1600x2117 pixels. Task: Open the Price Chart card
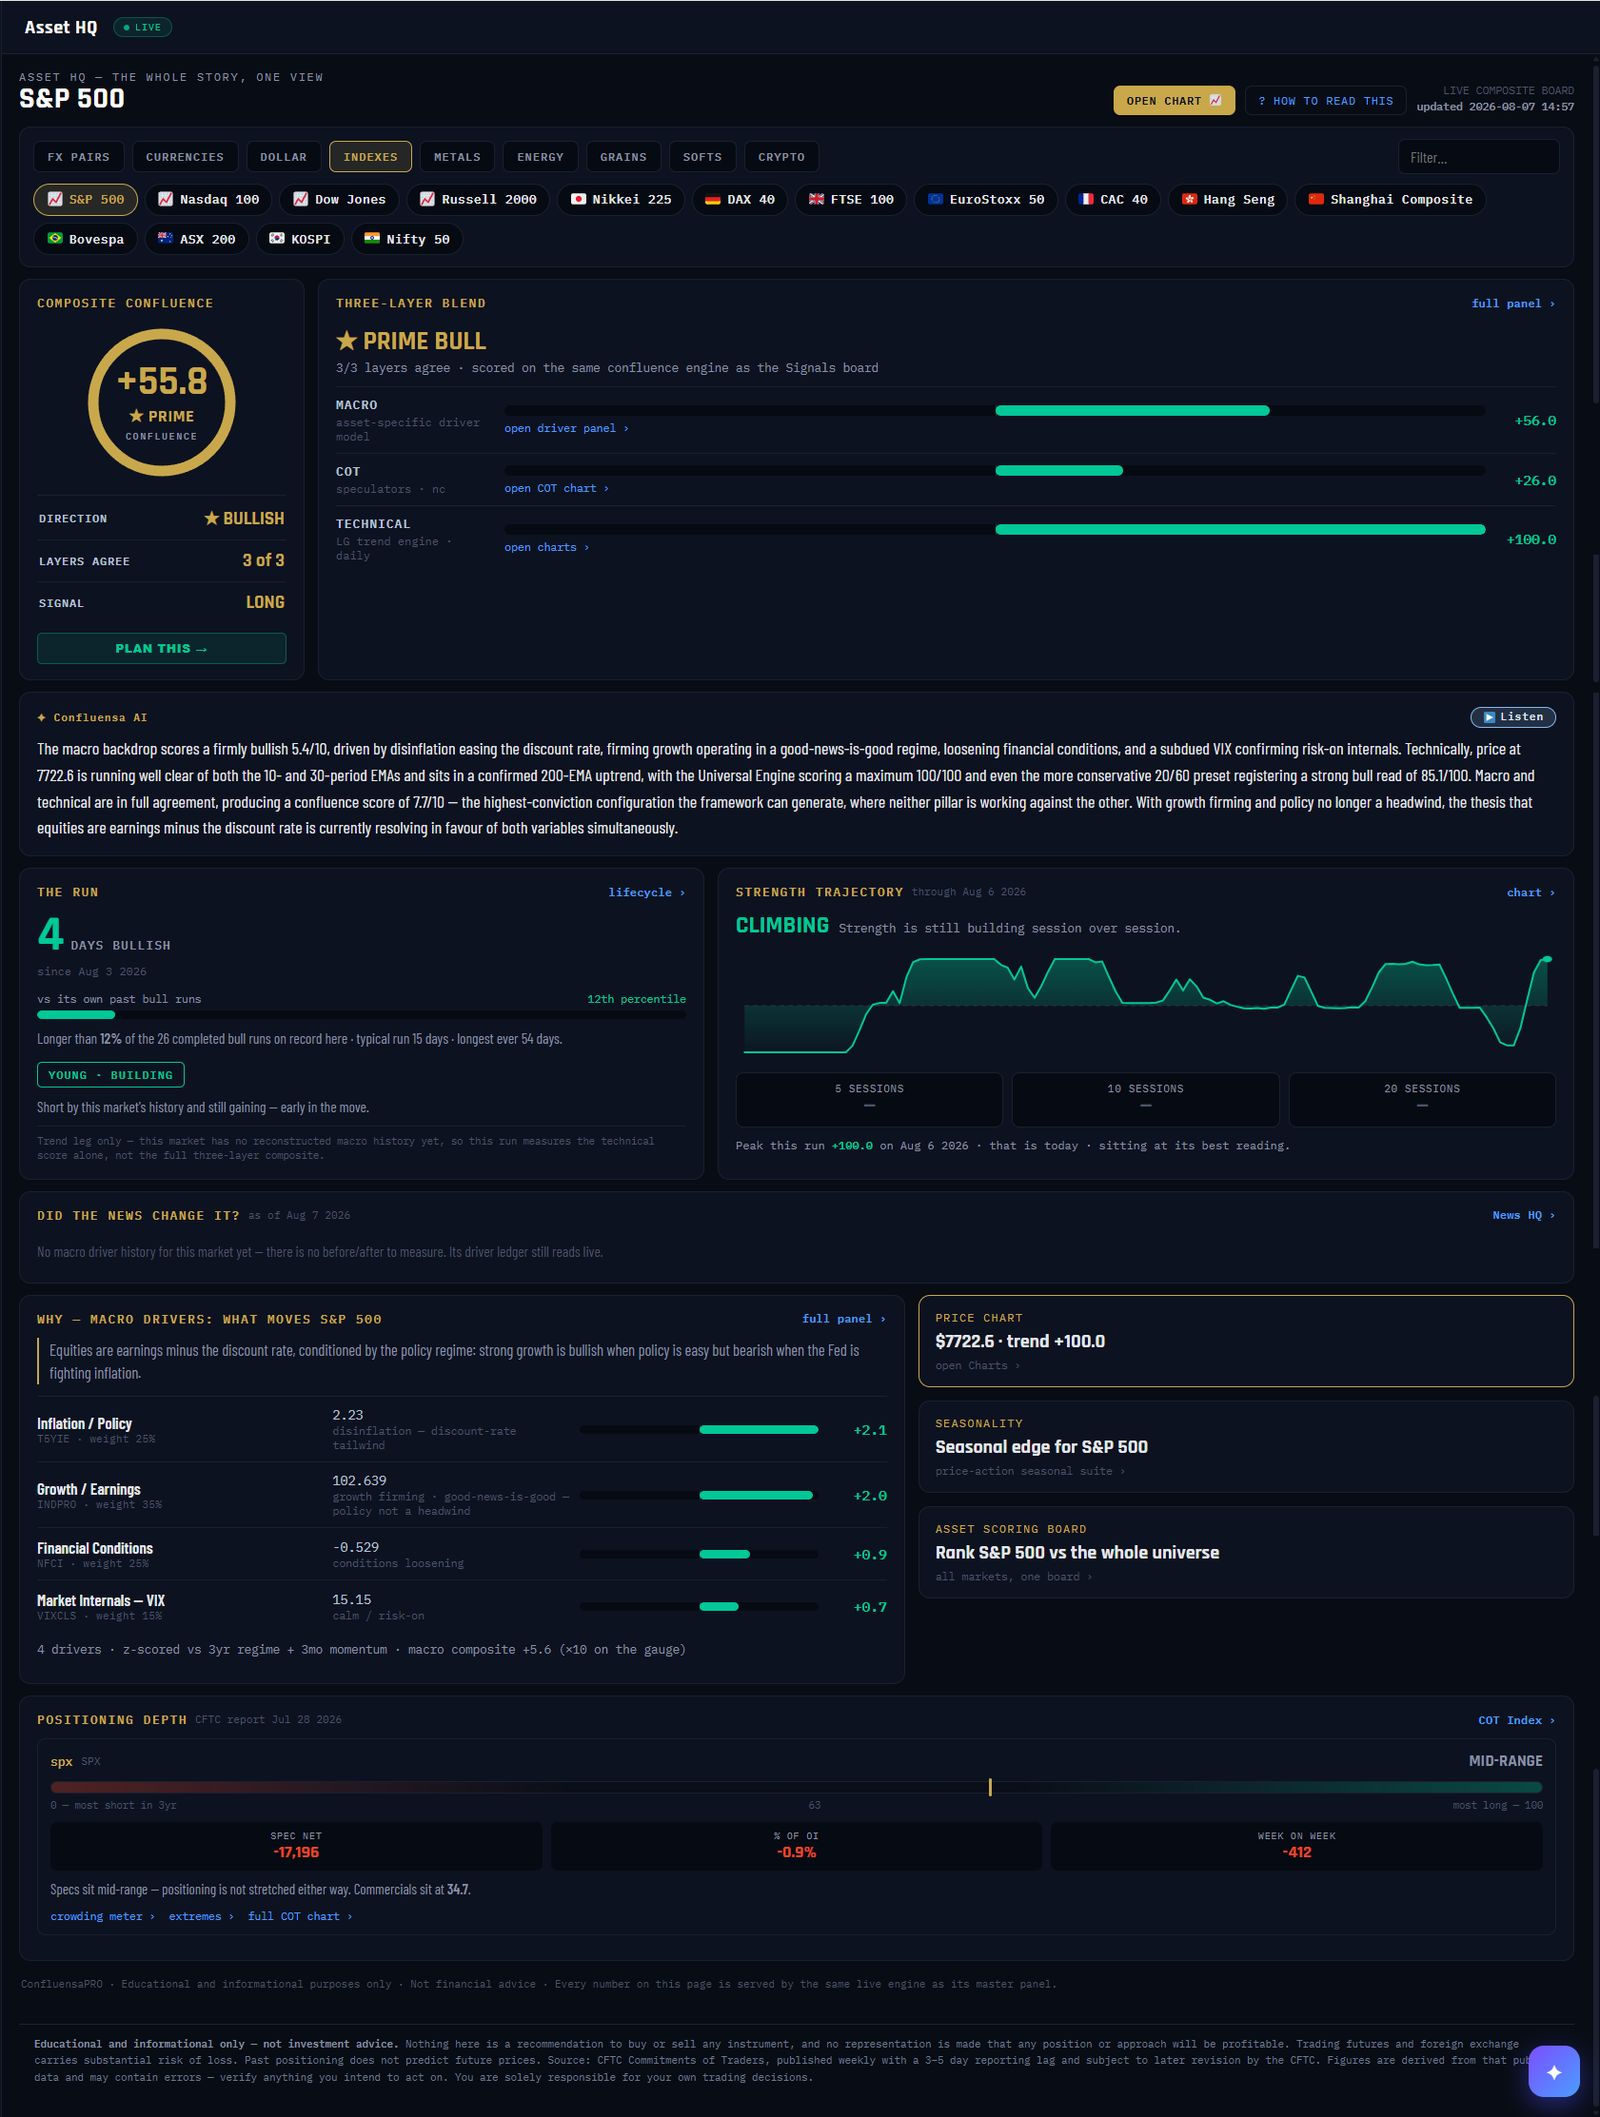[x=1246, y=1341]
